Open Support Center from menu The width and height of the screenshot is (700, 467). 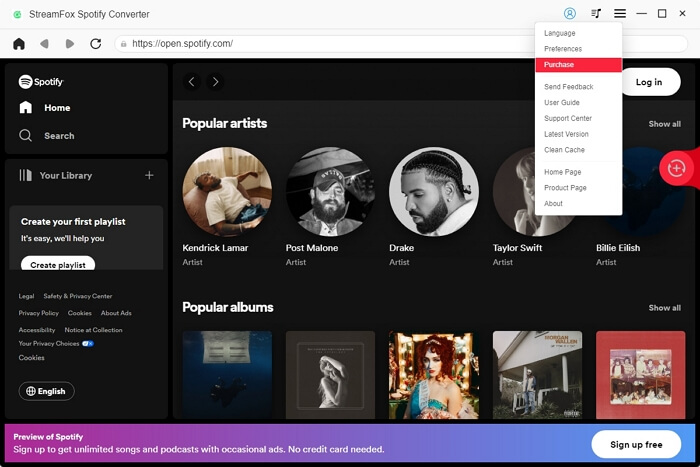568,118
